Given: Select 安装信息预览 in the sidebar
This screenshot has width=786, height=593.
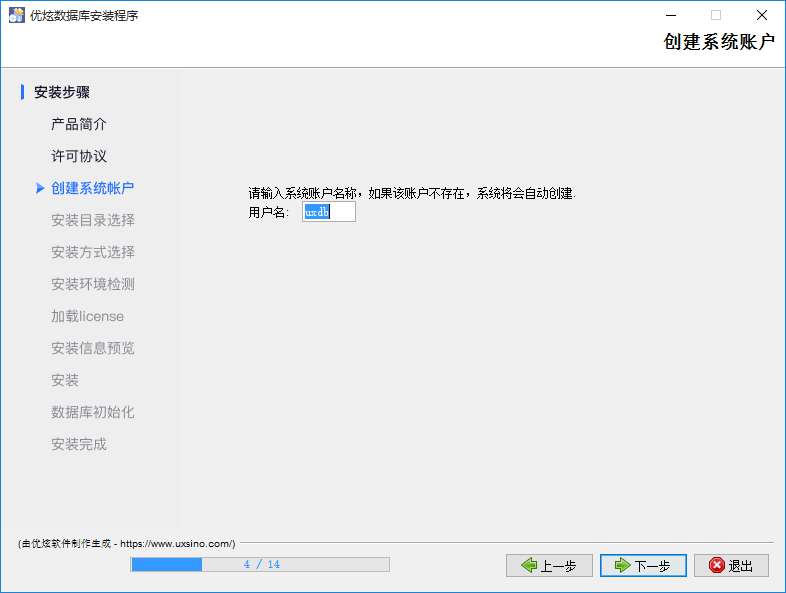Looking at the screenshot, I should (92, 348).
